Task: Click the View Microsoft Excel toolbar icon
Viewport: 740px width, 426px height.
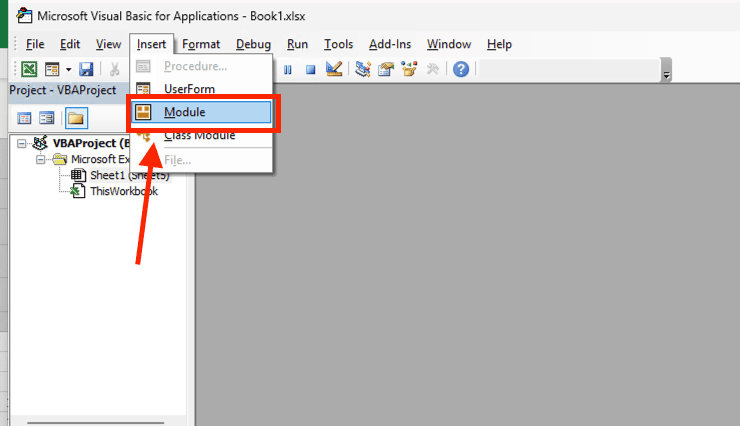Action: coord(29,69)
